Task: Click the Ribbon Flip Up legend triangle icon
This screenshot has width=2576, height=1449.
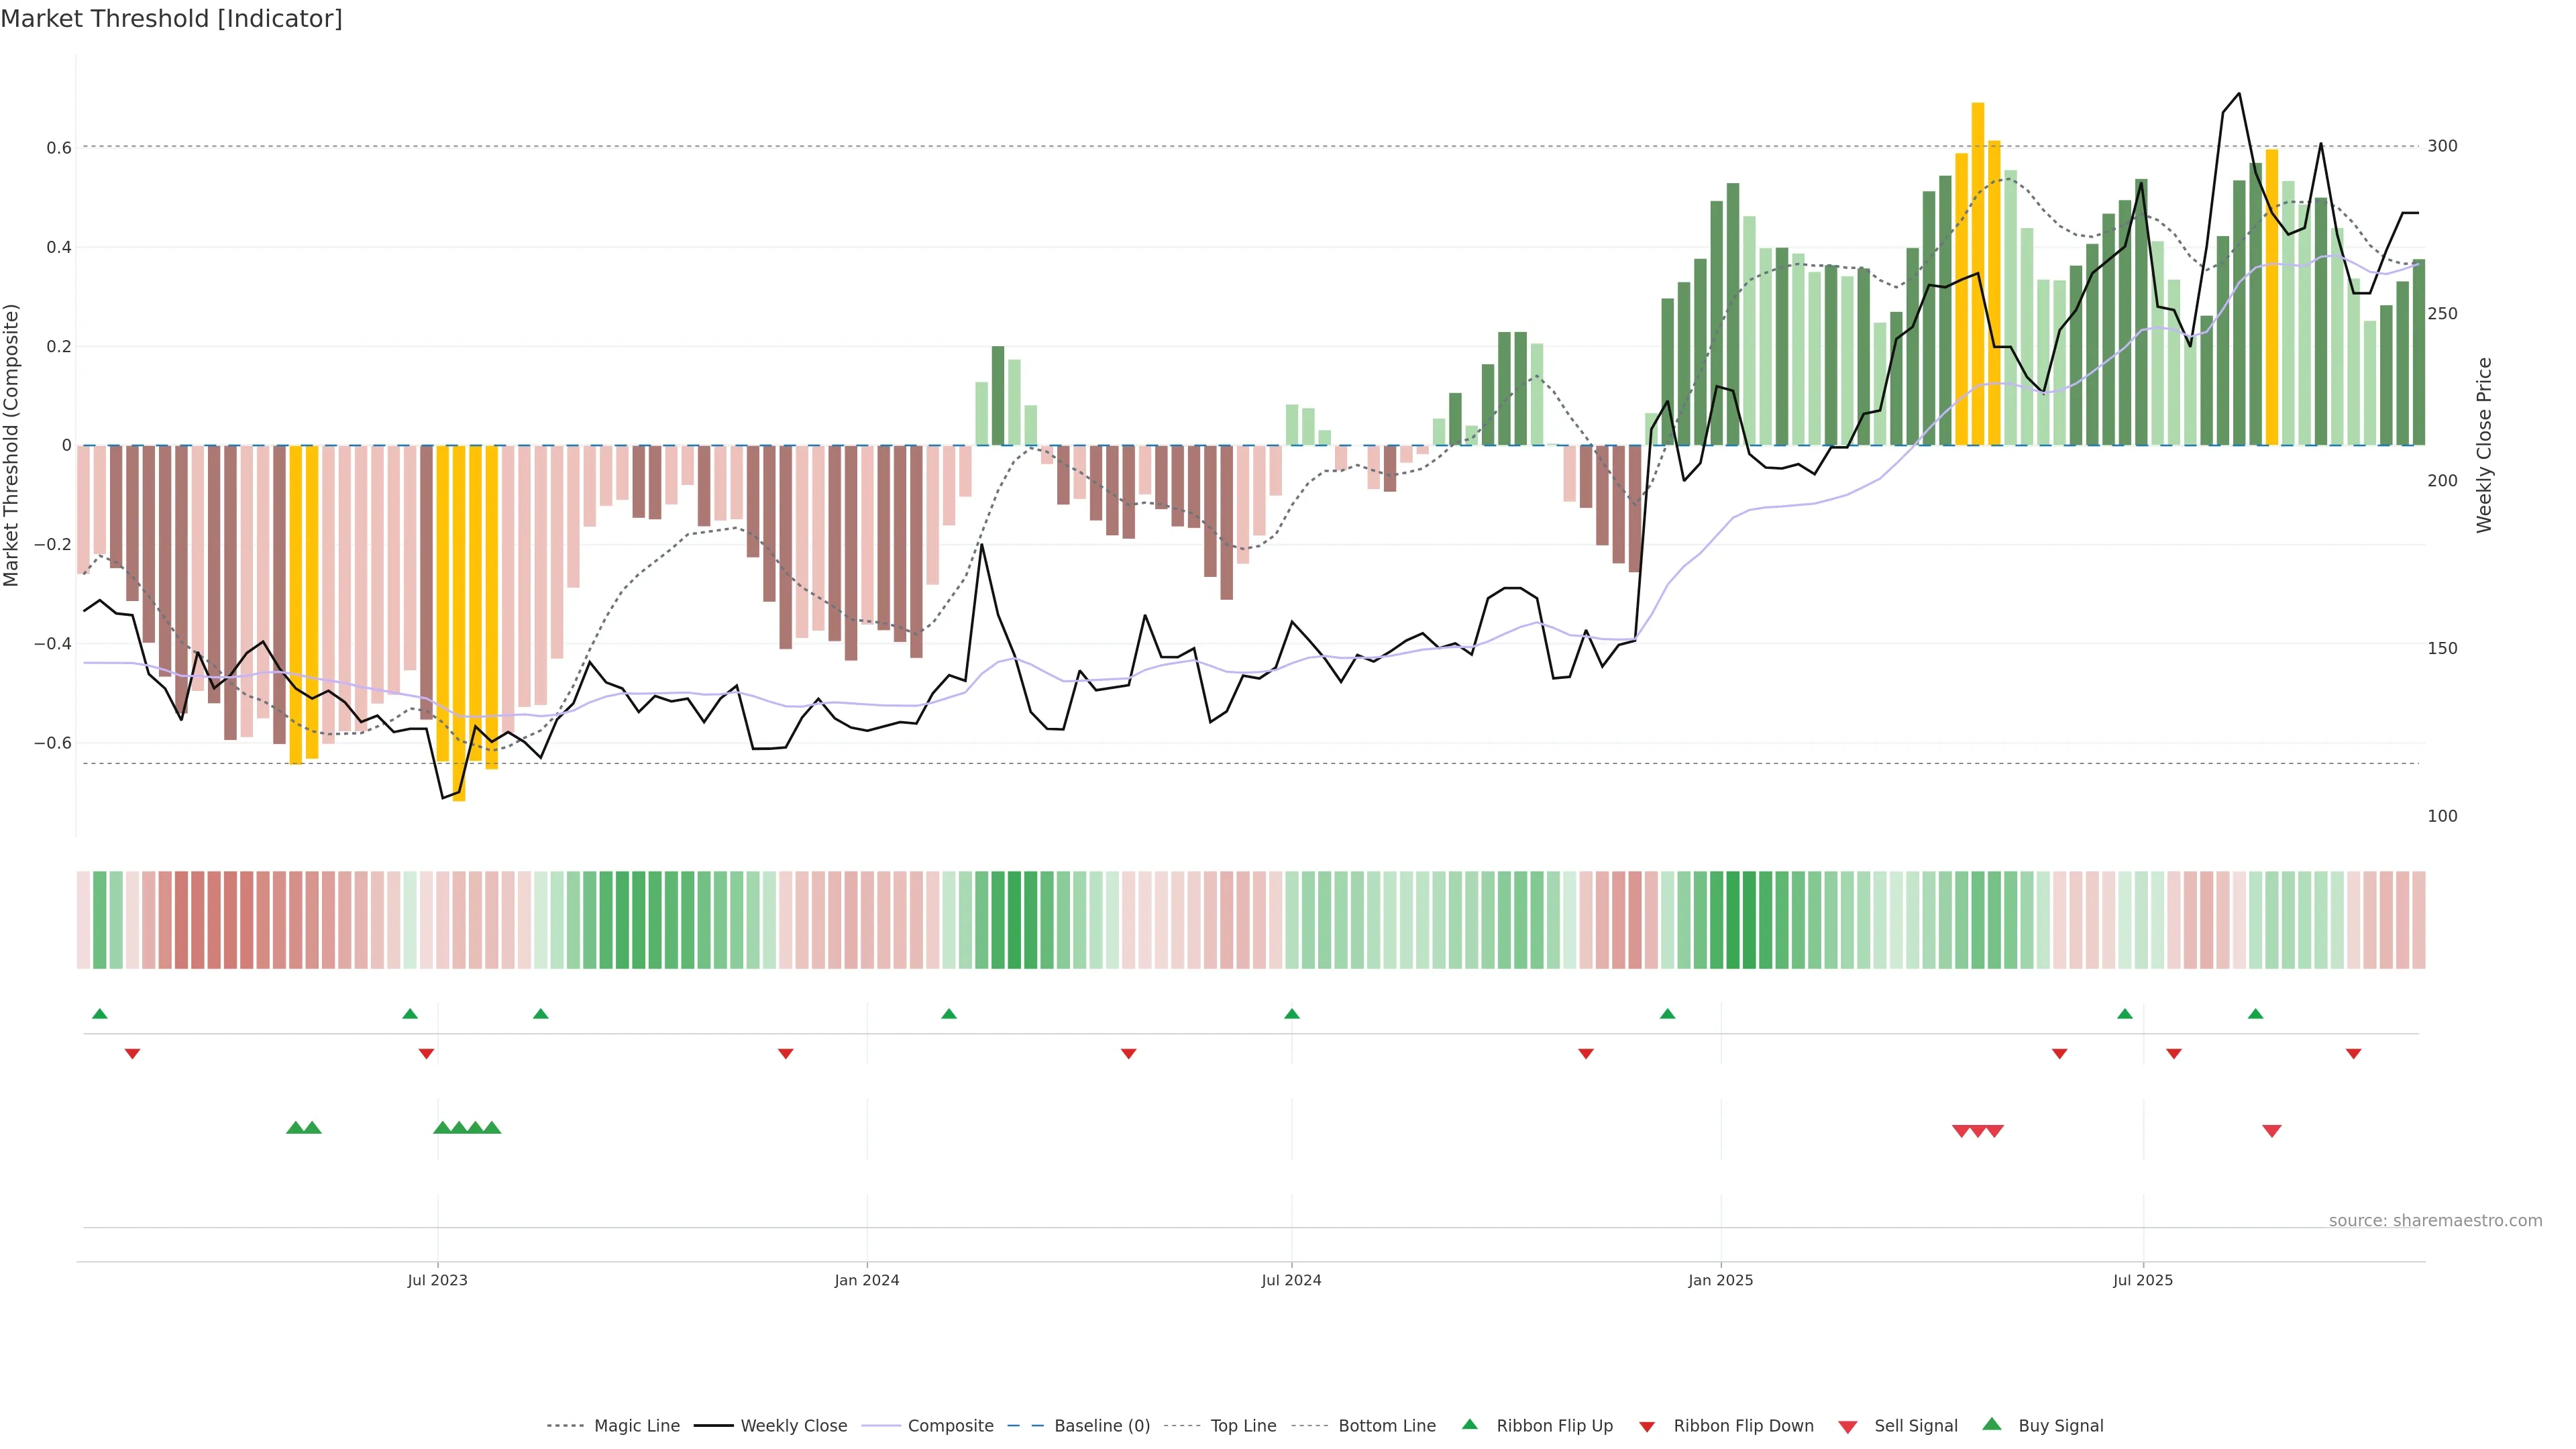Action: (x=1469, y=1424)
